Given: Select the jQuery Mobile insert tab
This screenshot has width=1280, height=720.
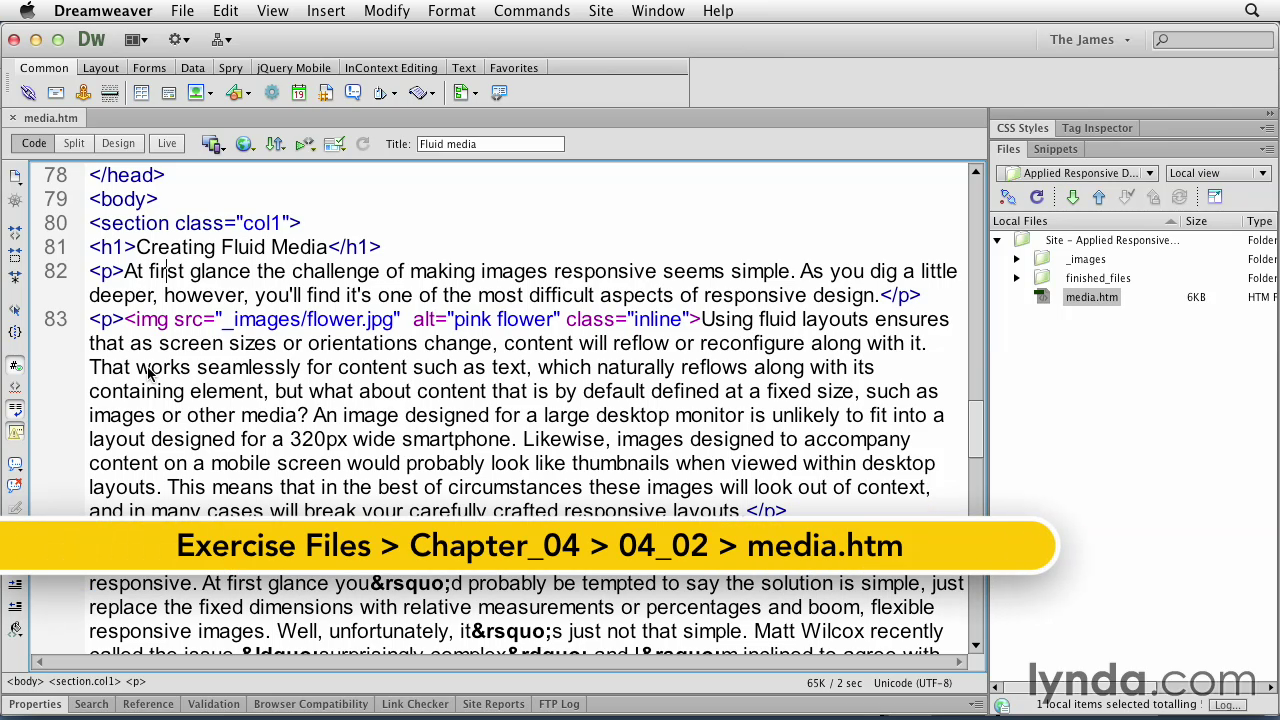Looking at the screenshot, I should click(294, 68).
